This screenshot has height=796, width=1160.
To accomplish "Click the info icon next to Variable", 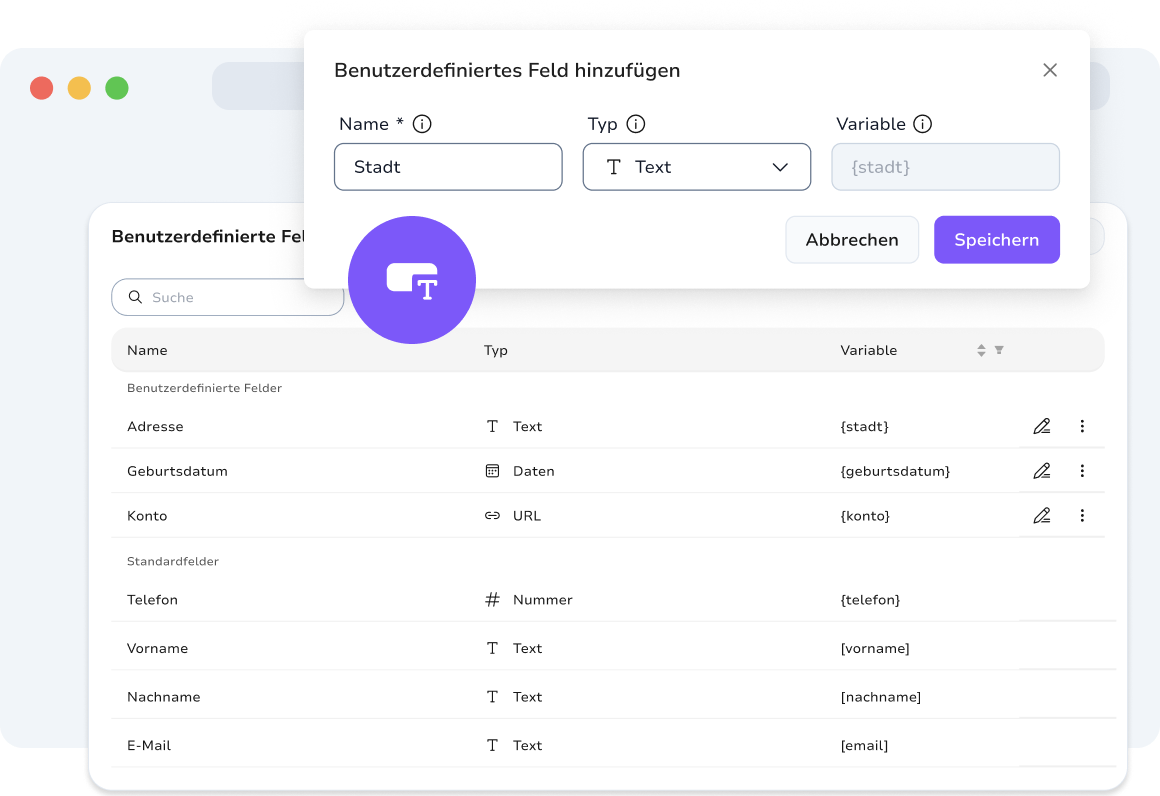I will point(923,124).
